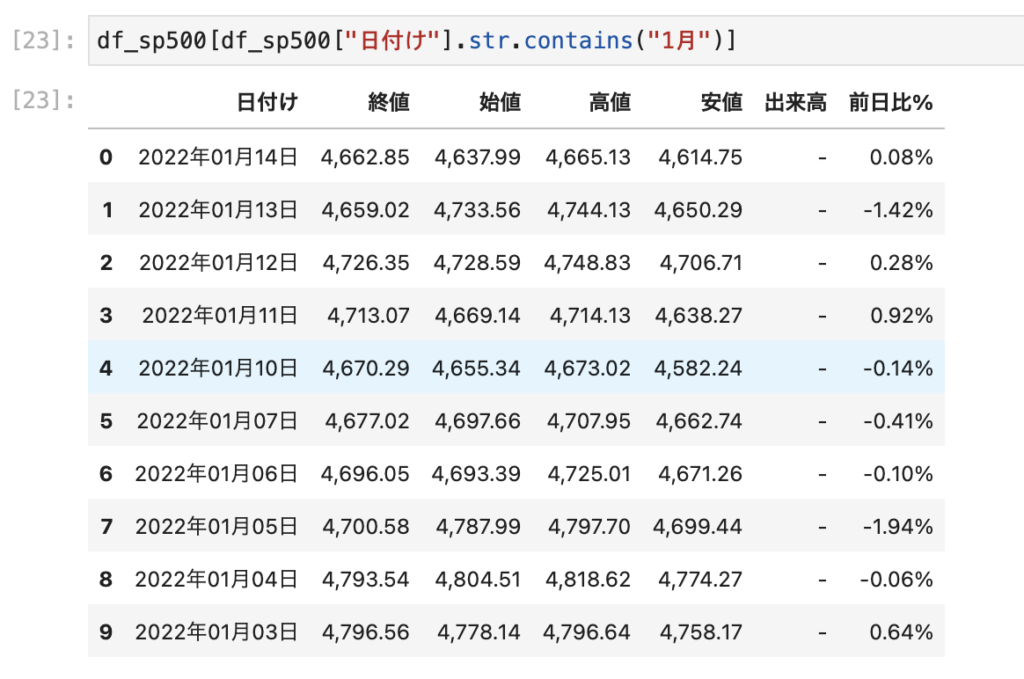The width and height of the screenshot is (1024, 679).
Task: Click closing value 4,796.56
Action: point(366,633)
